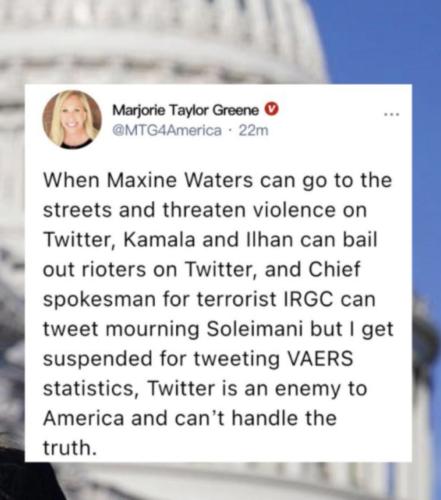Click the display name Marjorie Taylor Greene
Viewport: 441px width, 500px height.
point(185,110)
